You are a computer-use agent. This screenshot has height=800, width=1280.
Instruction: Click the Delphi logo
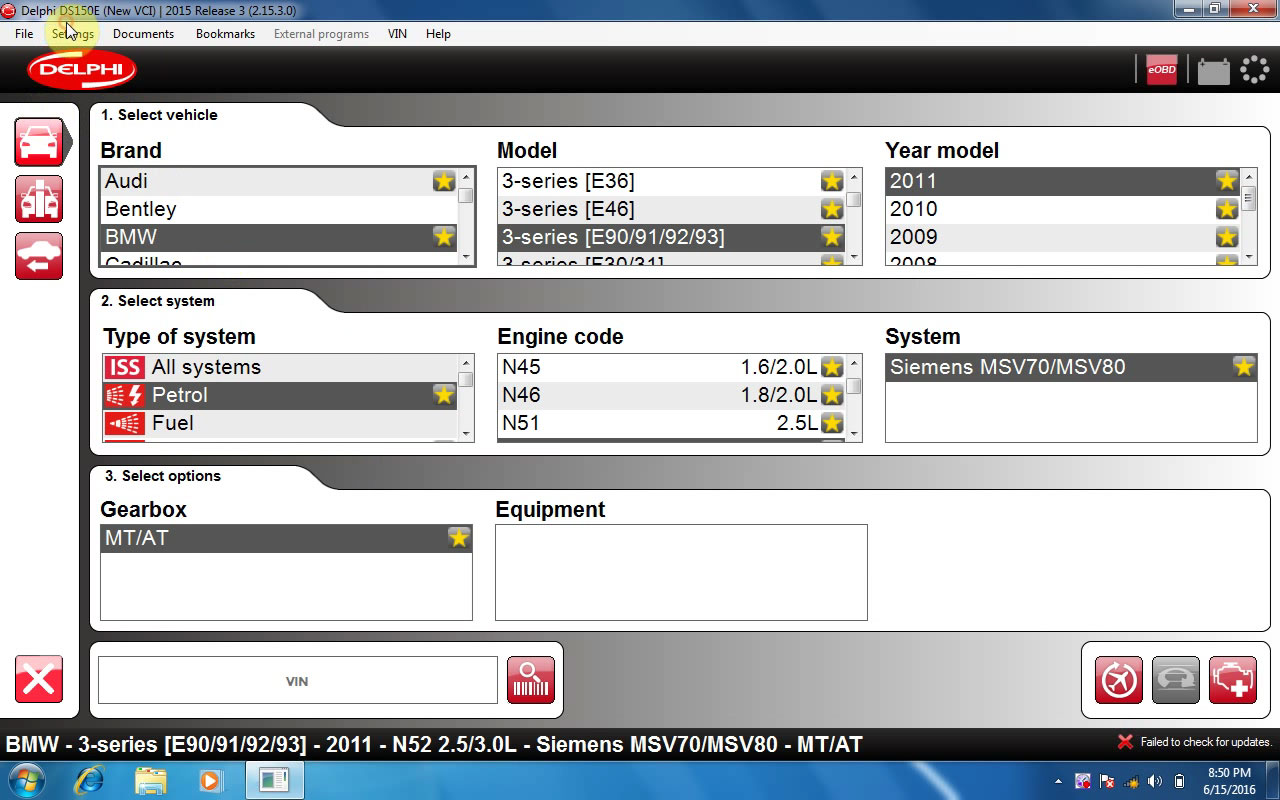click(82, 70)
